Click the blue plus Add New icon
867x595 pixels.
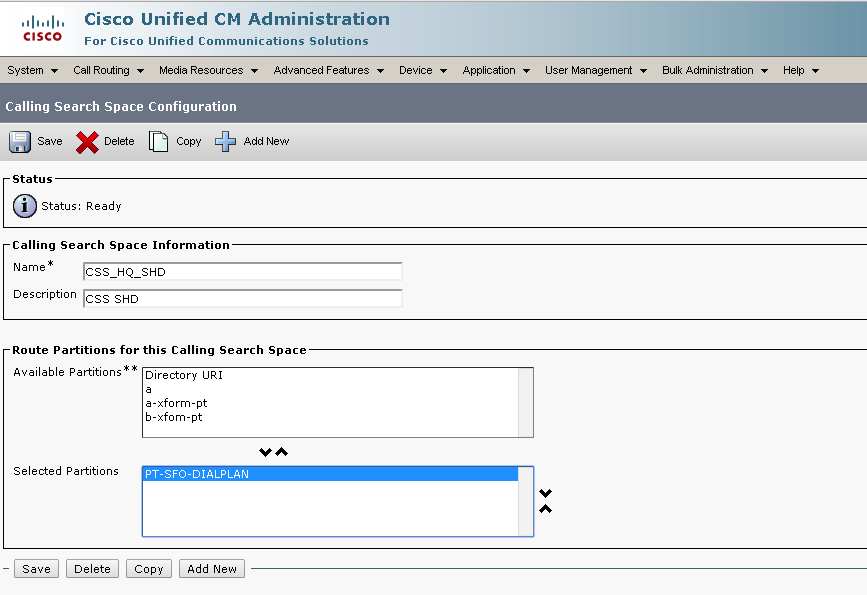pyautogui.click(x=225, y=142)
